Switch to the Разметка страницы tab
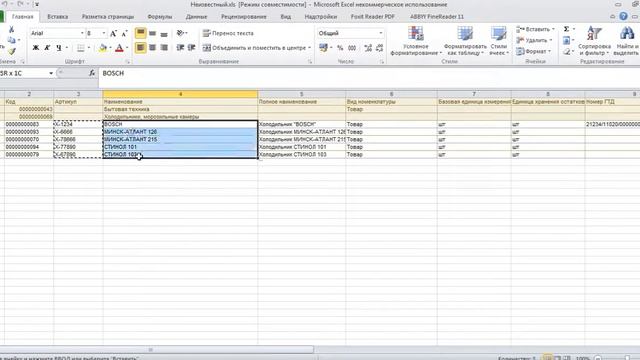Image resolution: width=640 pixels, height=360 pixels. coord(108,17)
